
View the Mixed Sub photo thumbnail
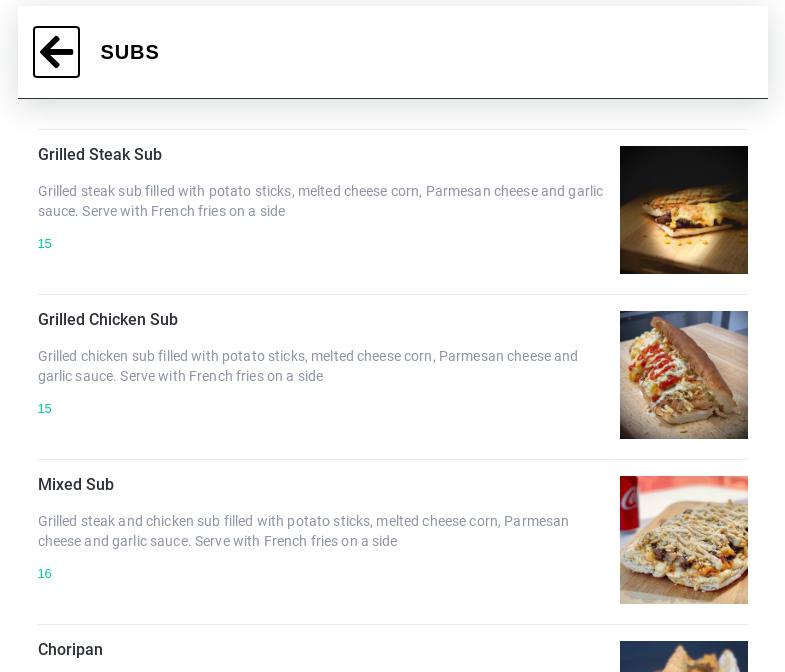pyautogui.click(x=683, y=540)
